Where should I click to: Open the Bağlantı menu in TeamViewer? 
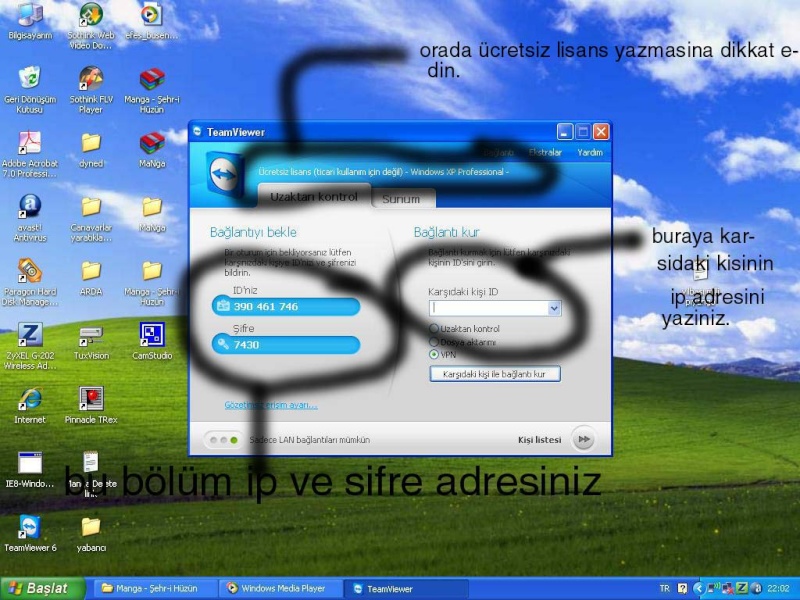pos(498,152)
